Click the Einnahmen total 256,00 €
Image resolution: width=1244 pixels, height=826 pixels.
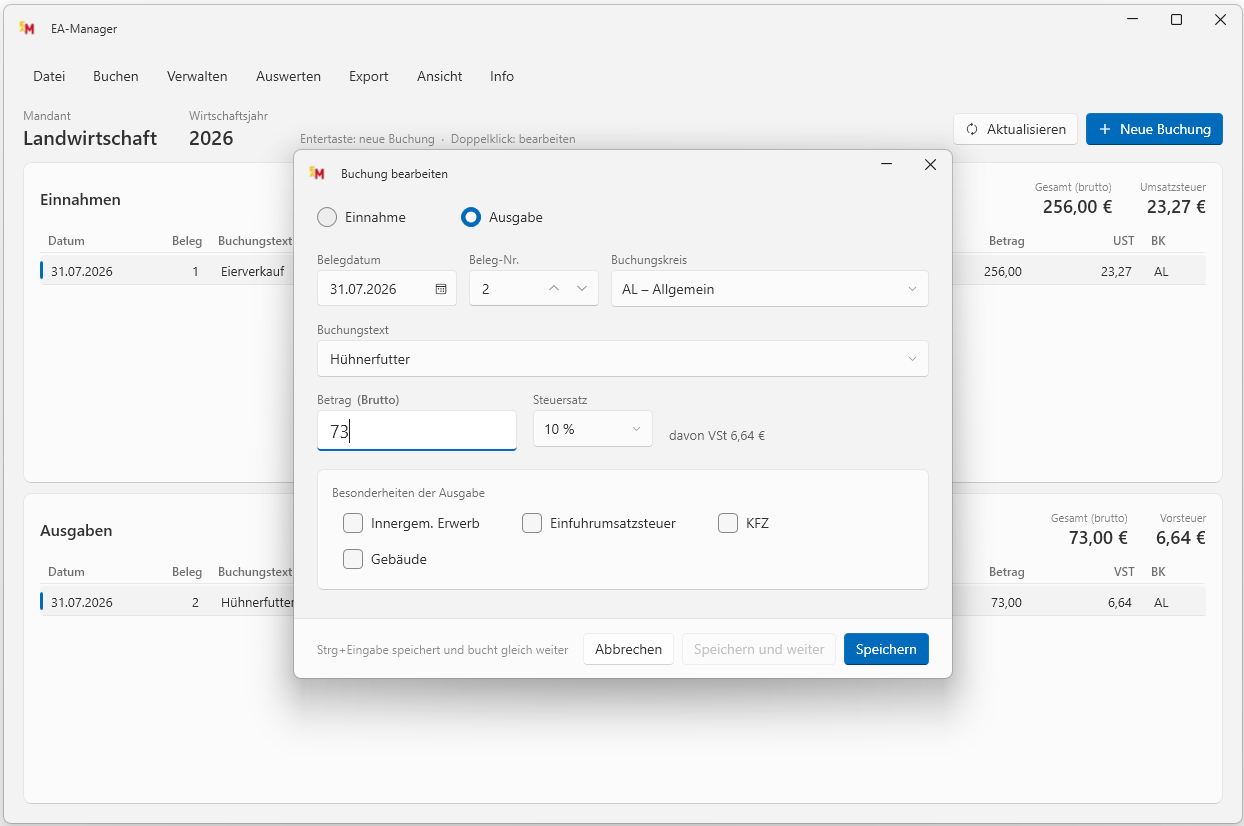pos(1077,207)
